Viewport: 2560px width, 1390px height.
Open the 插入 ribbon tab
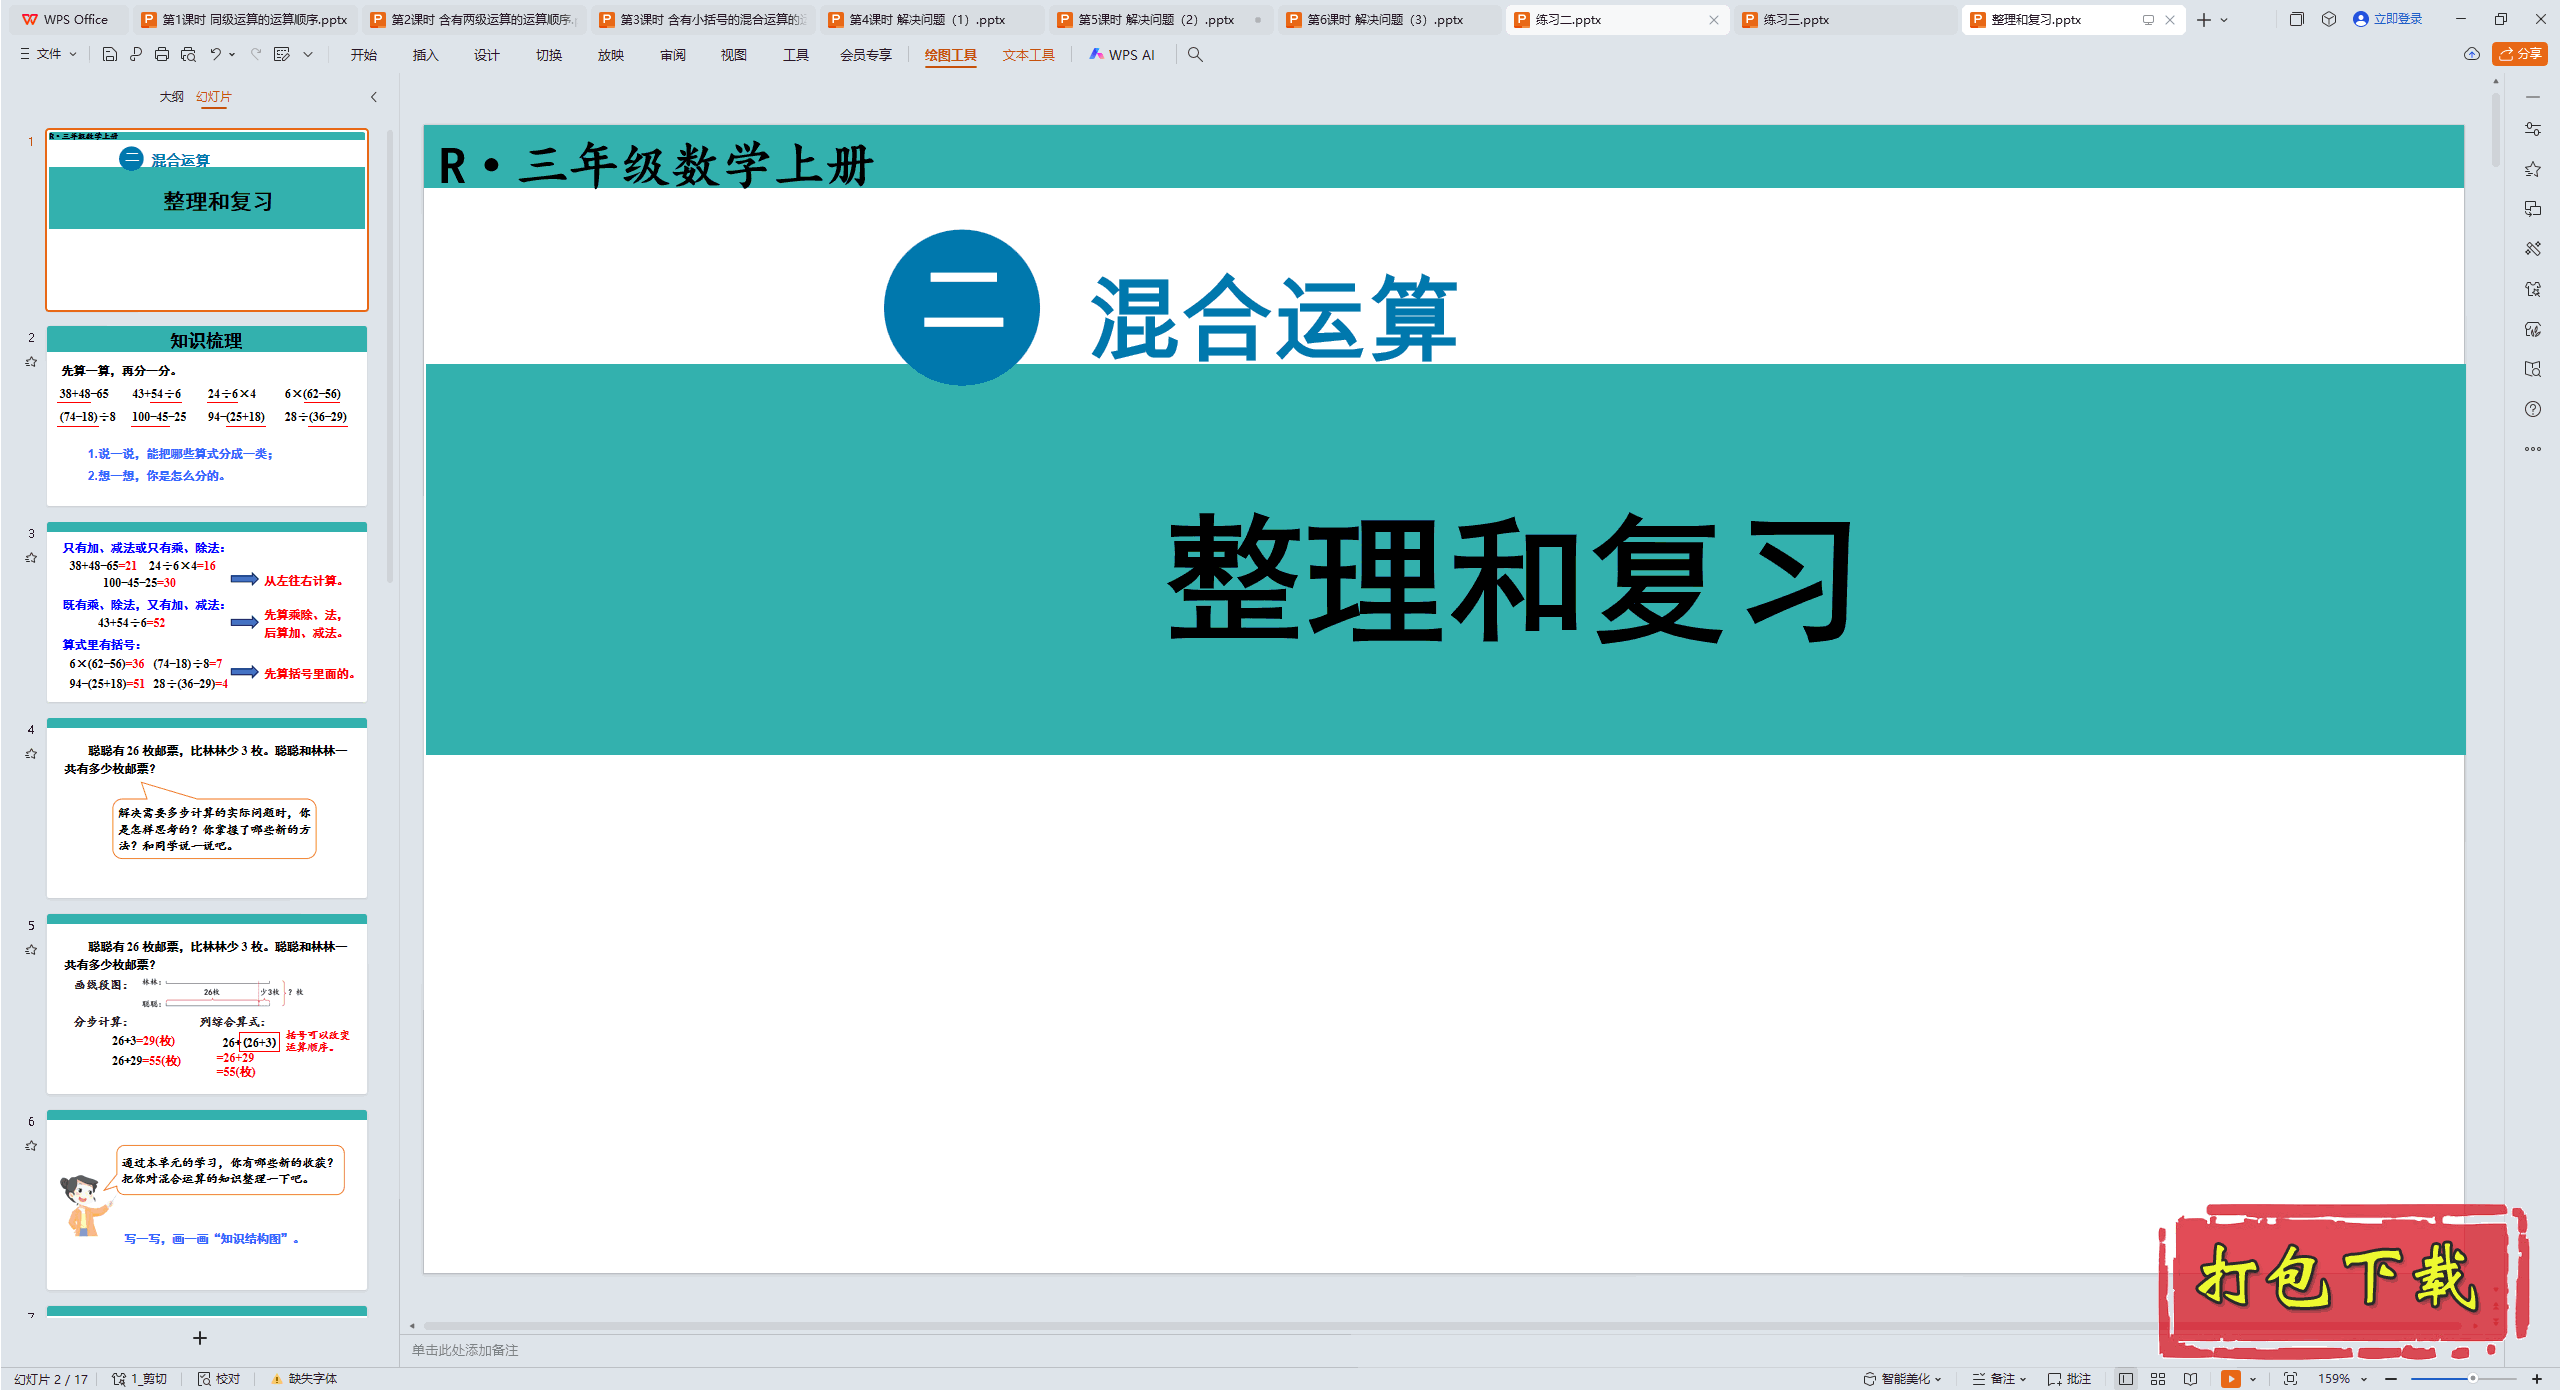pos(425,55)
